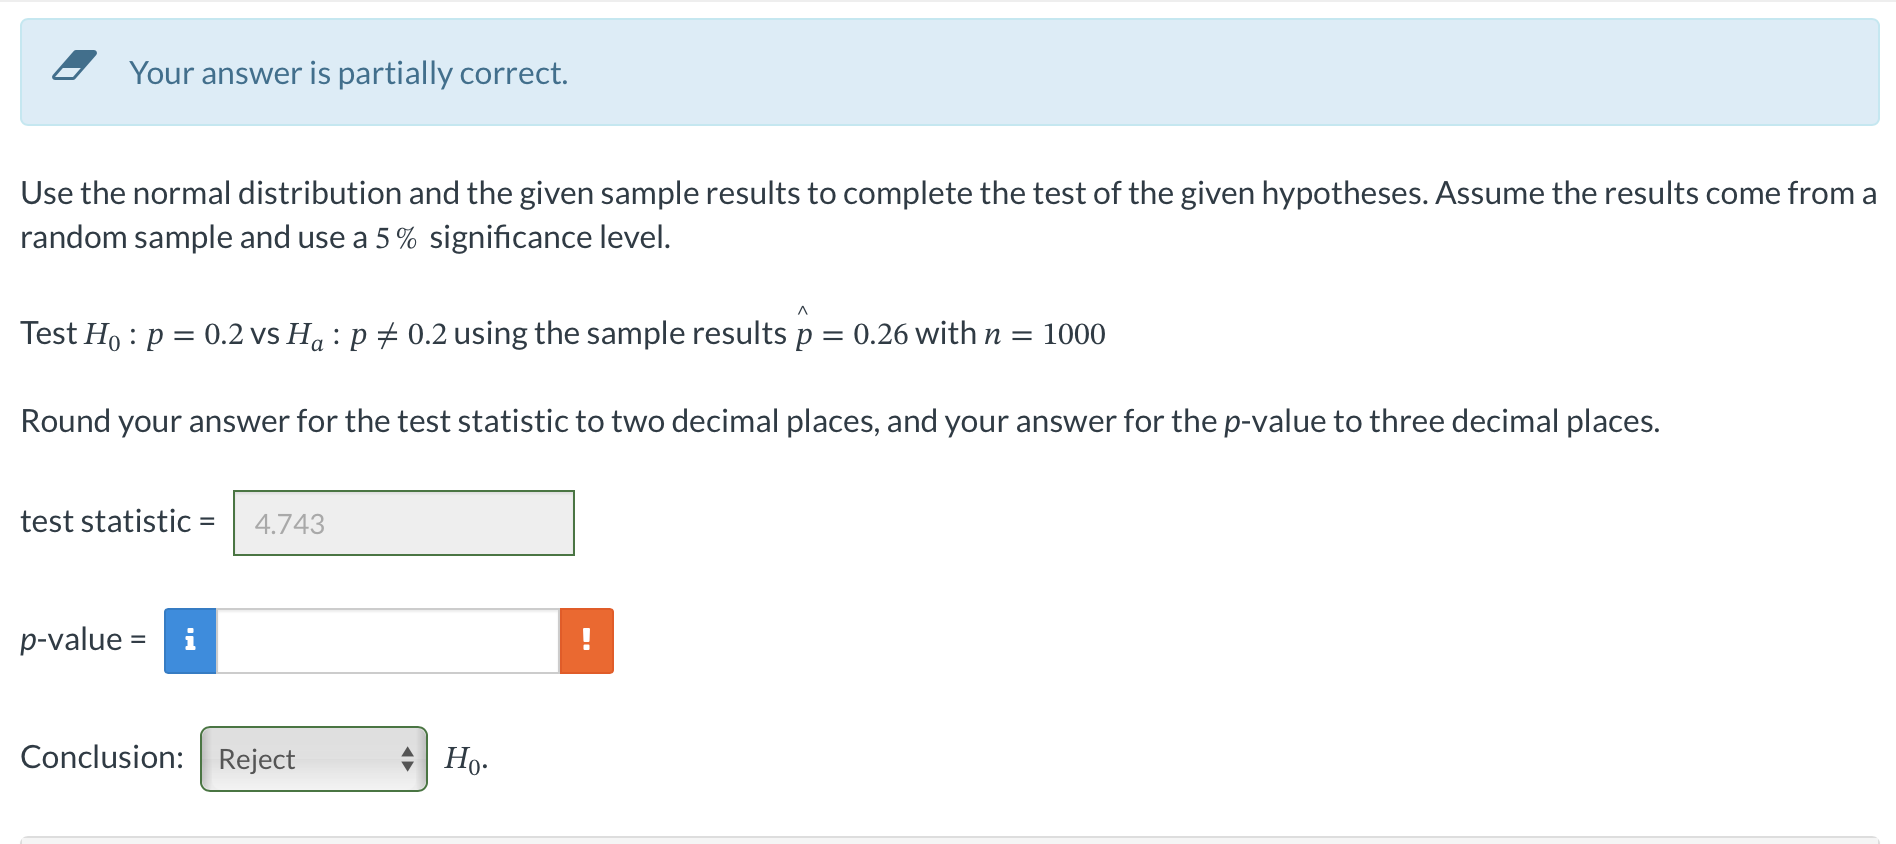Image resolution: width=1896 pixels, height=844 pixels.
Task: Click the H0 label beside the conclusion
Action: click(x=463, y=761)
